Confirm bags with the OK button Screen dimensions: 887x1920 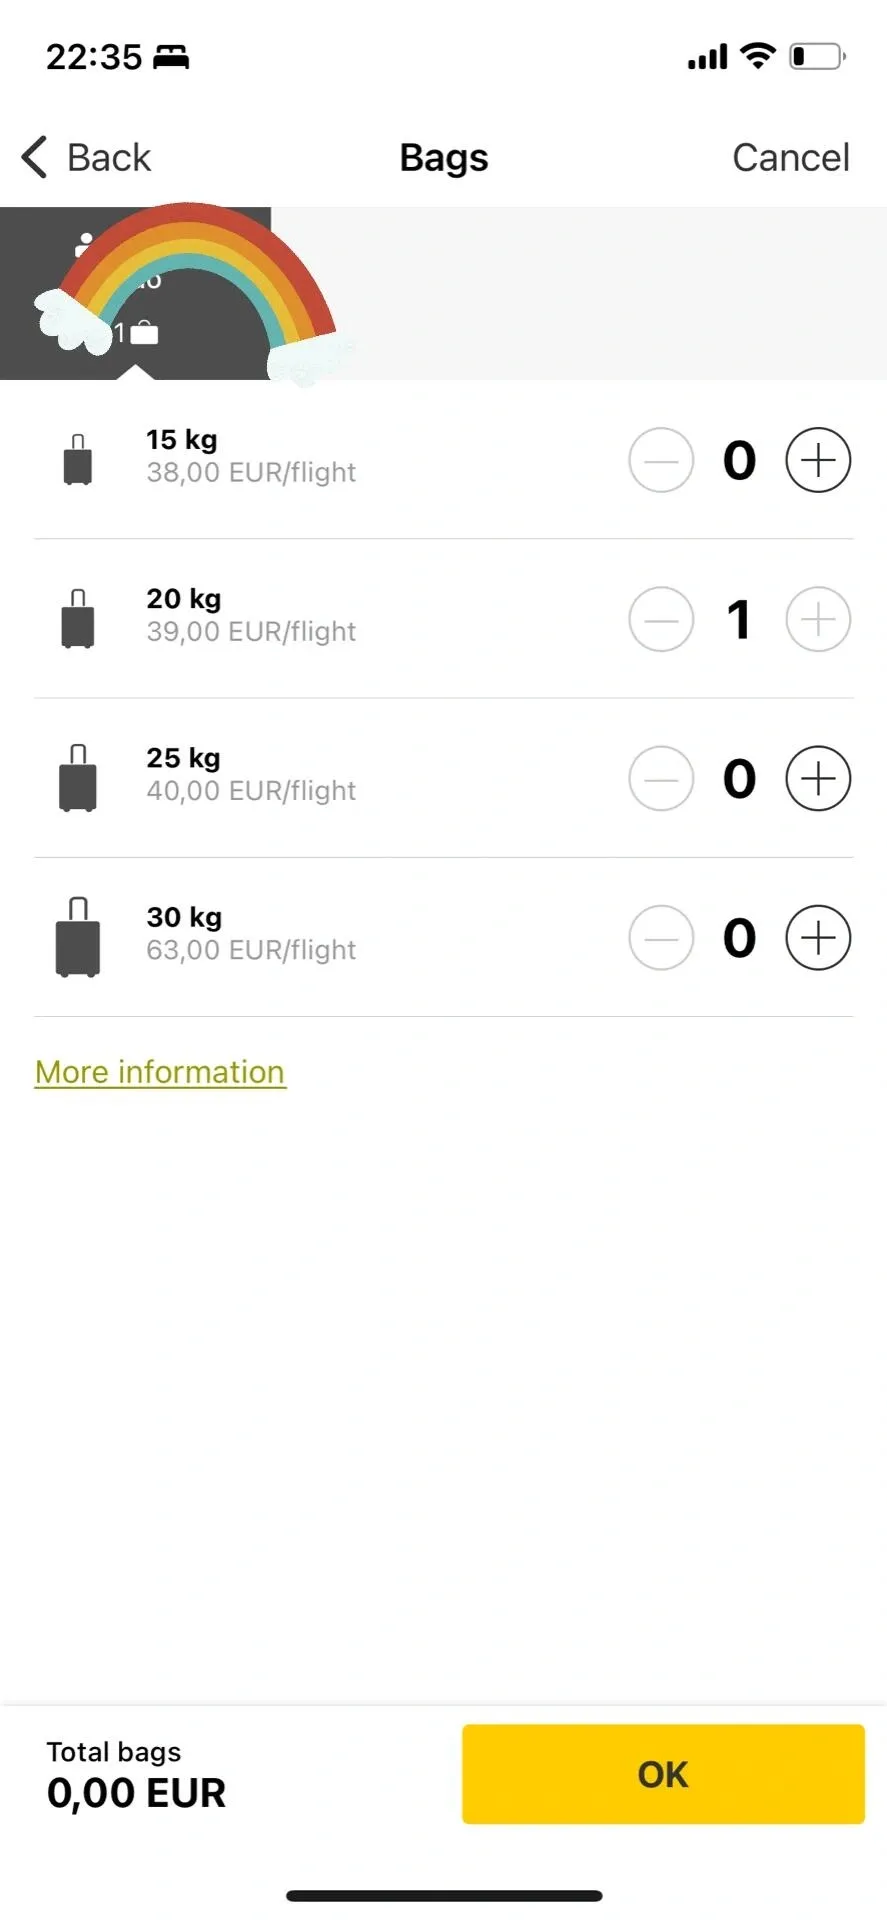[x=662, y=1774]
